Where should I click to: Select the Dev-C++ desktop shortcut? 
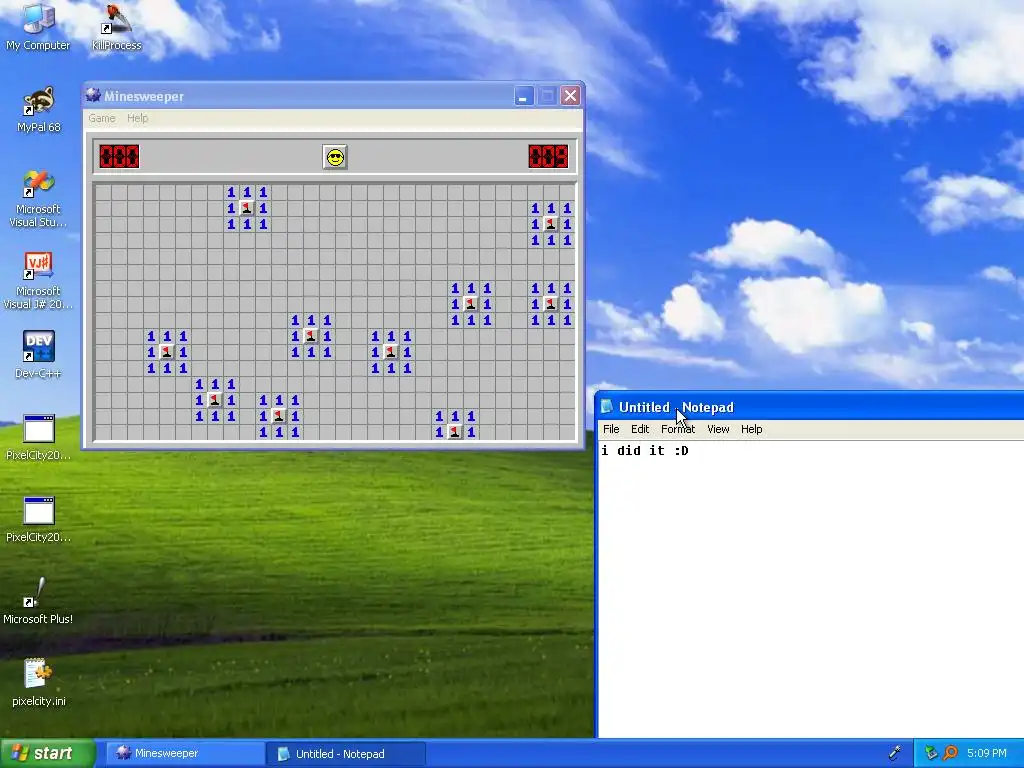[39, 355]
